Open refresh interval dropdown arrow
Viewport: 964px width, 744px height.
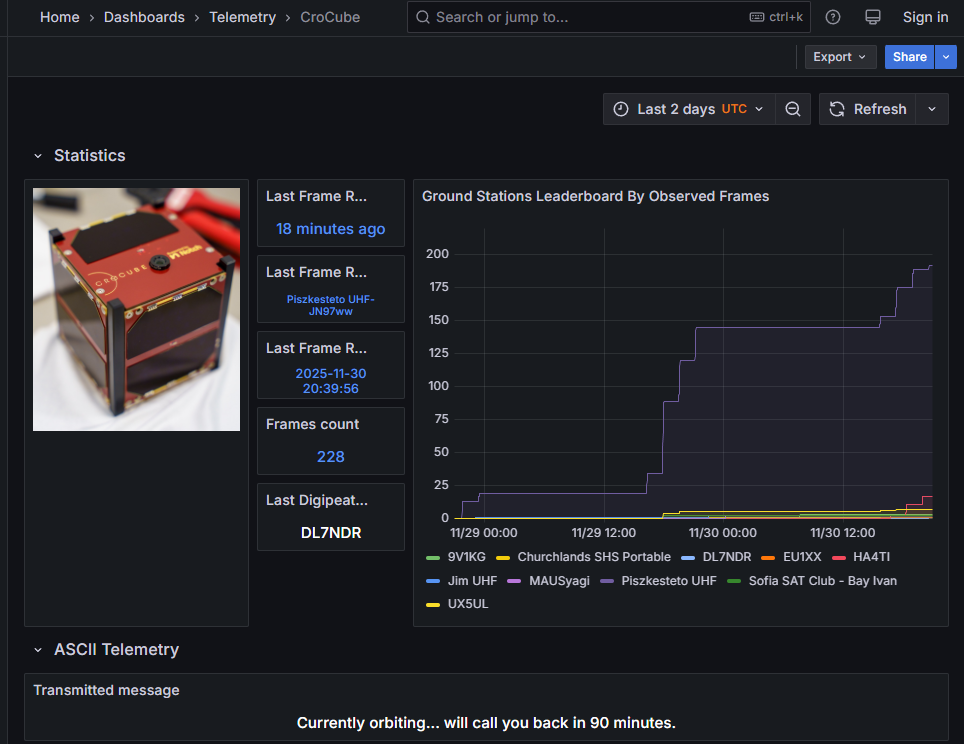[932, 109]
